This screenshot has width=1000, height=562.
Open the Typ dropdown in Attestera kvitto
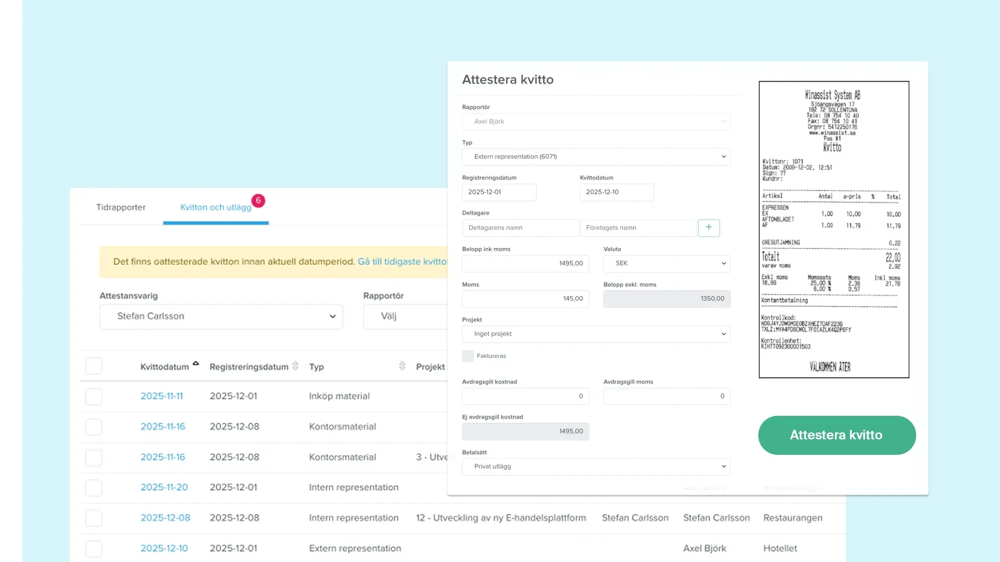[x=596, y=157]
